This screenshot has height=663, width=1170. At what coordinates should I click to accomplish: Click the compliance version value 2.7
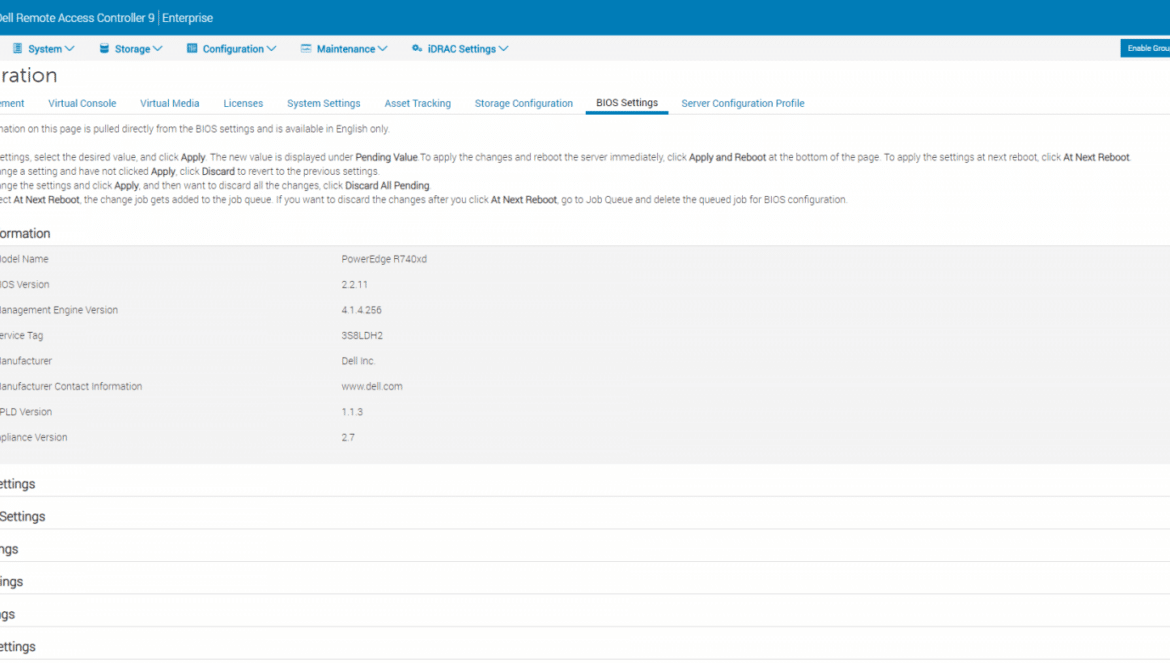[348, 438]
